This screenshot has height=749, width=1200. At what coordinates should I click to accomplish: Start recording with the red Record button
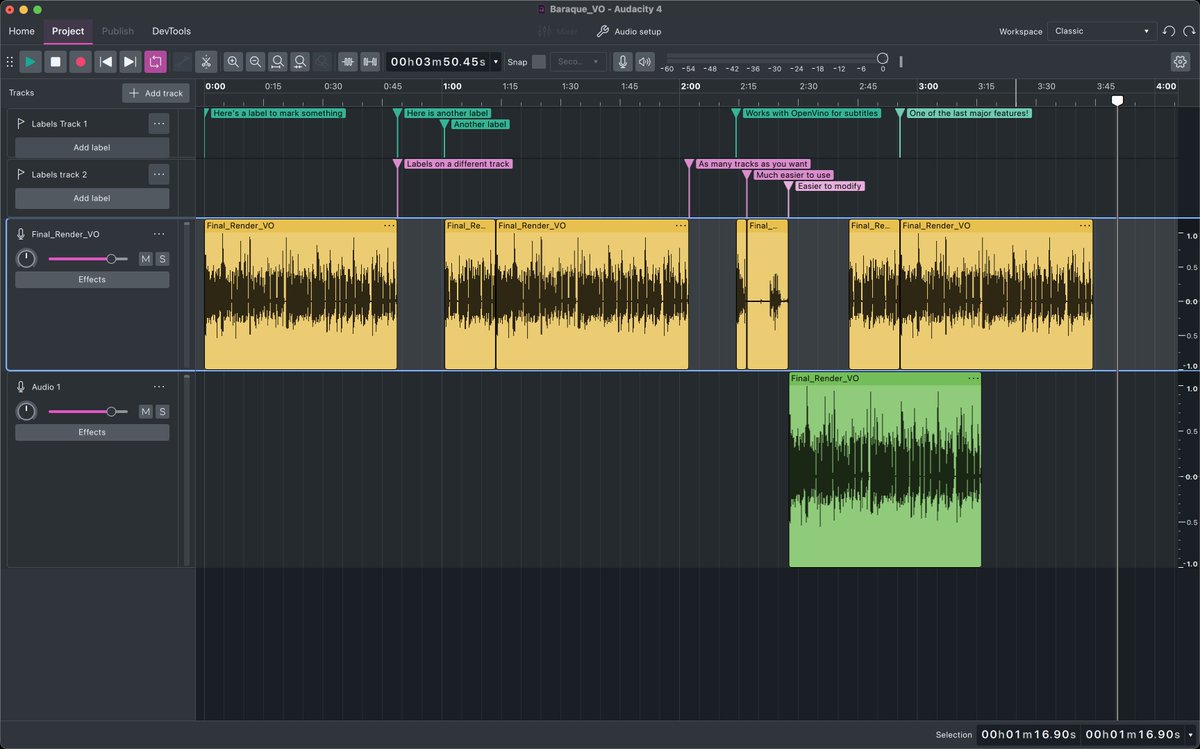81,62
